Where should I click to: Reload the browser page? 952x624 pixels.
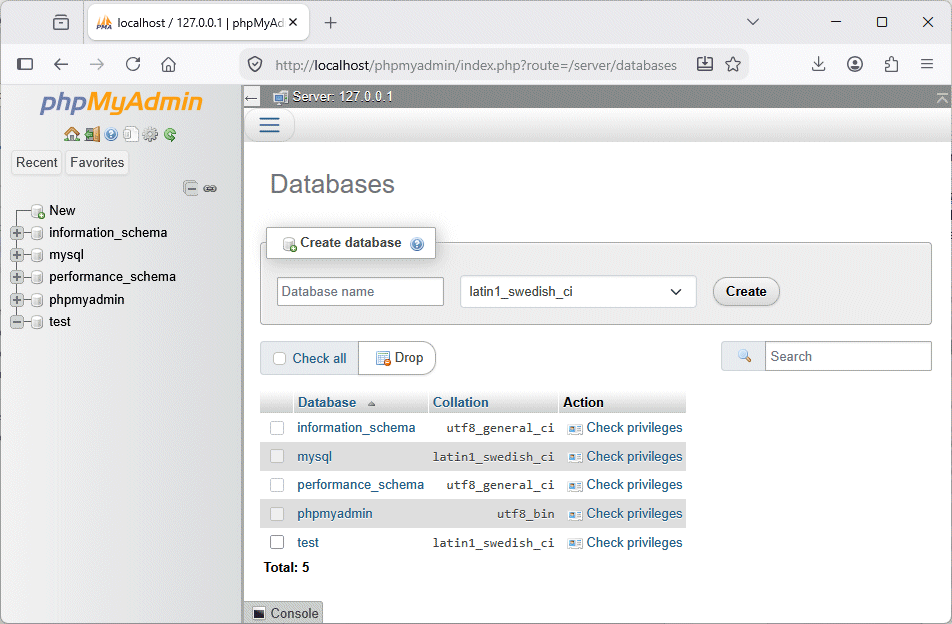(x=133, y=64)
